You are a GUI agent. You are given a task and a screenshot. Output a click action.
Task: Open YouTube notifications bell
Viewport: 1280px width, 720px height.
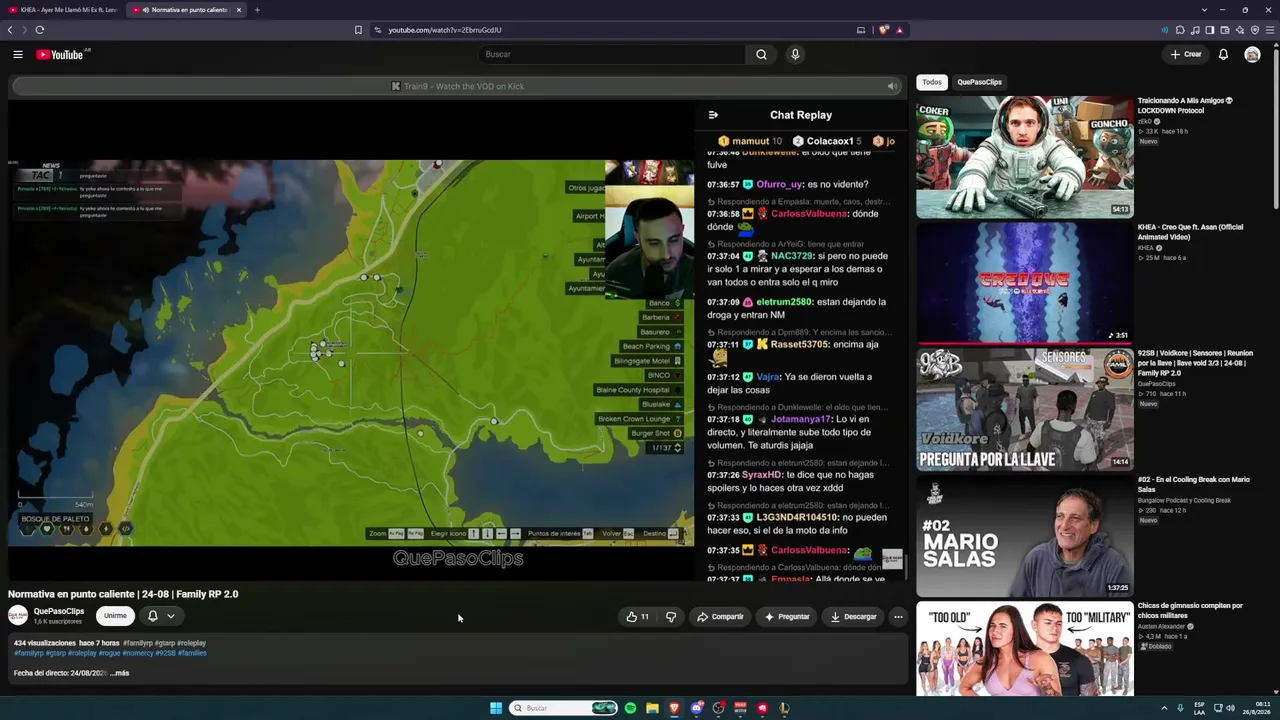pos(1223,54)
